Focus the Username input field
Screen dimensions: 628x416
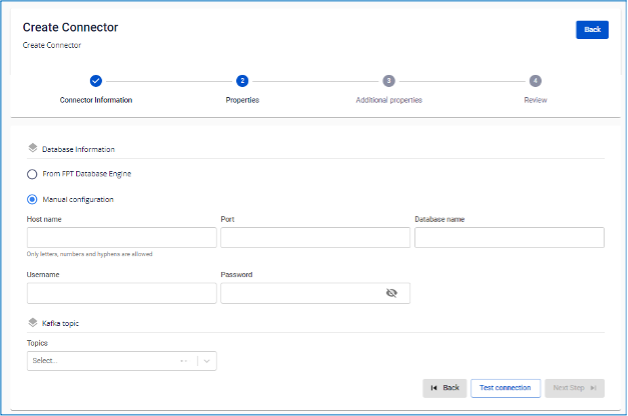tap(122, 293)
